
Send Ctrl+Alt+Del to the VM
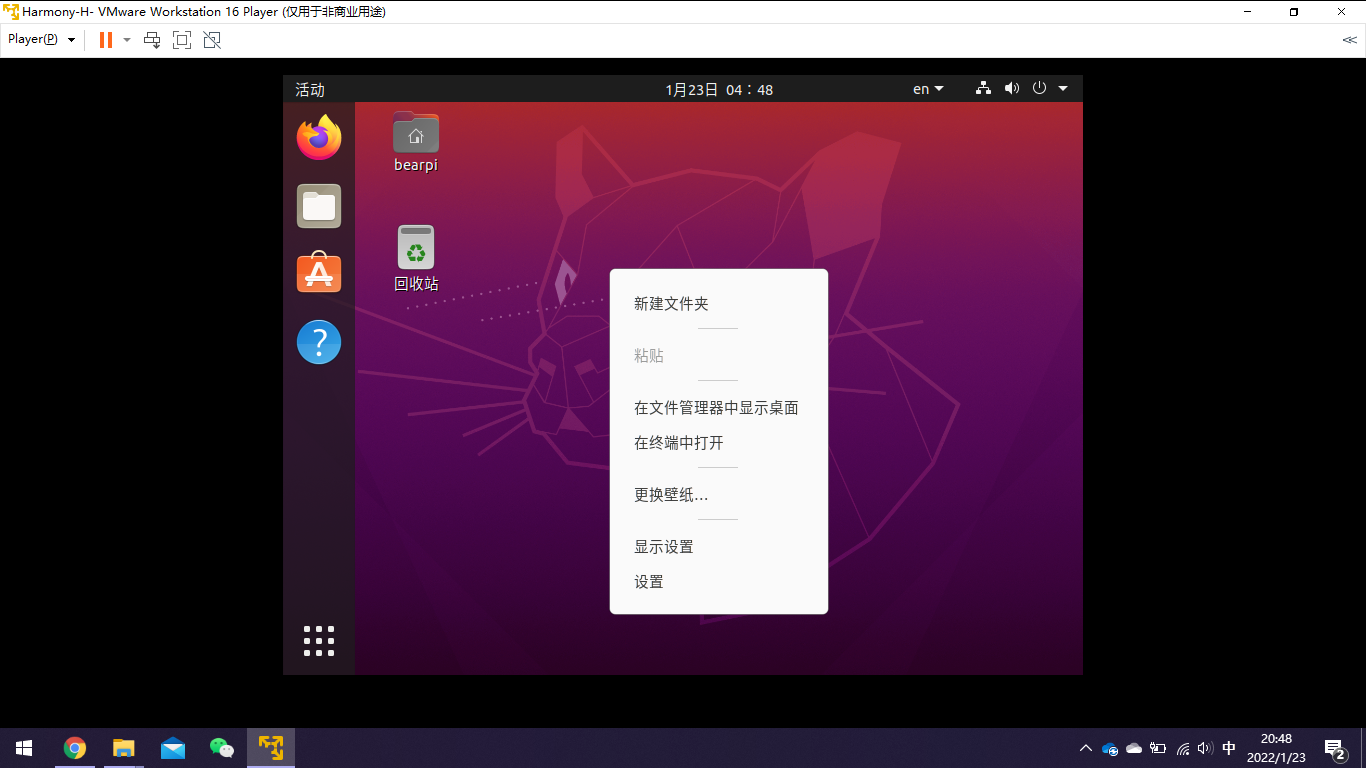(152, 40)
